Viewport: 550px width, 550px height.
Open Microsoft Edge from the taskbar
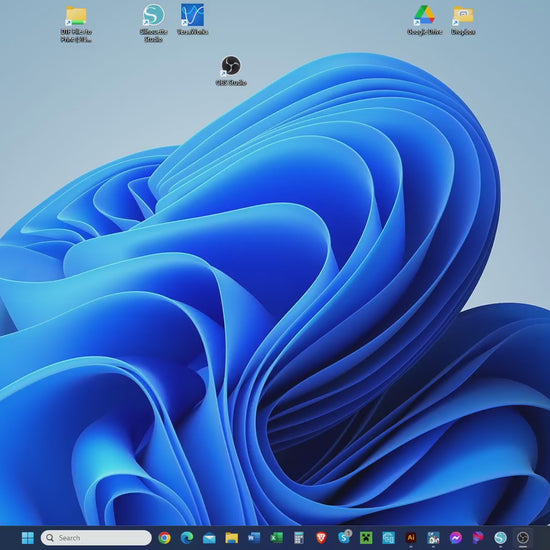click(x=187, y=537)
